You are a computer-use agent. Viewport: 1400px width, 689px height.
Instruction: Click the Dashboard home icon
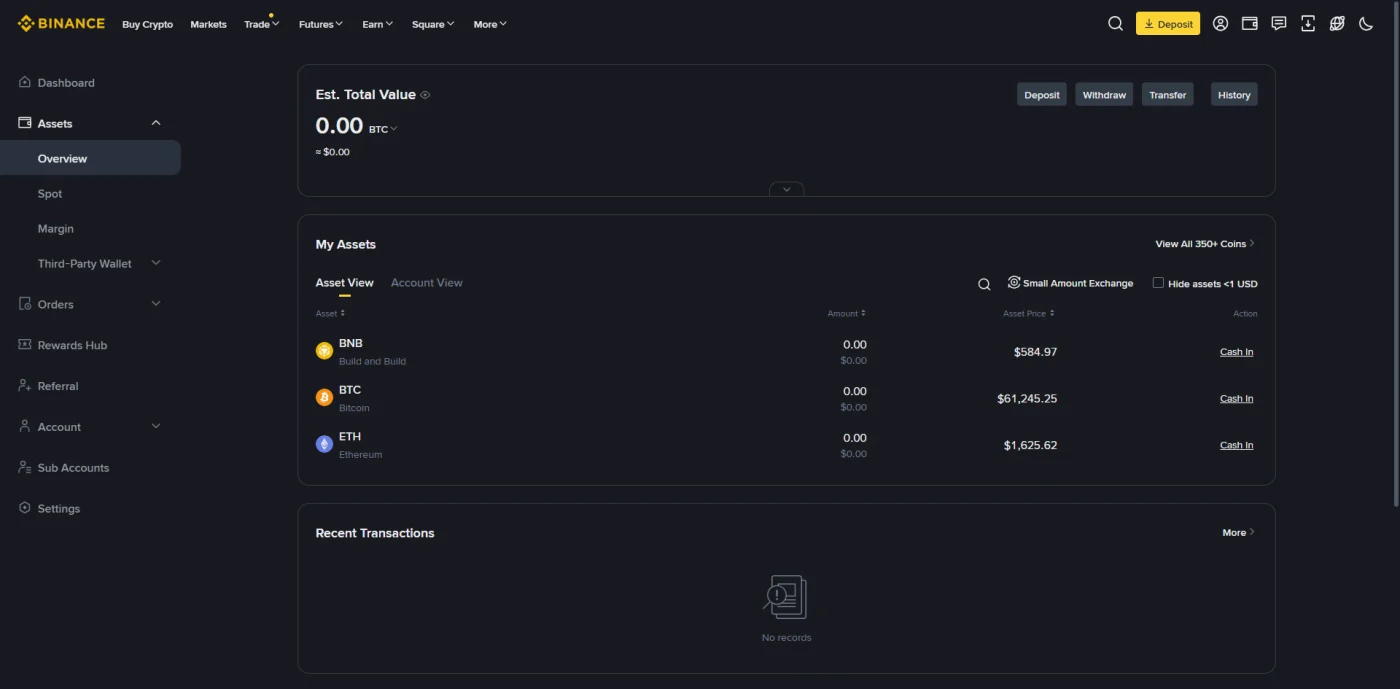[x=25, y=82]
